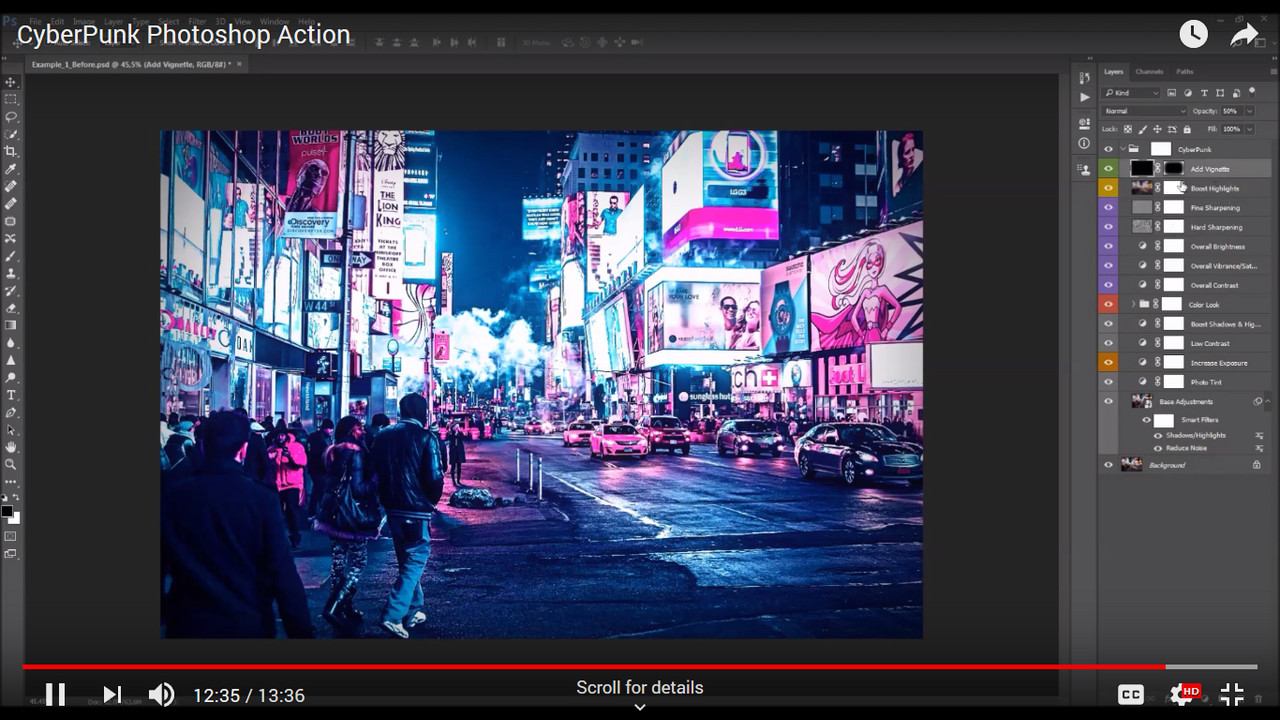The image size is (1280, 720).
Task: Hide the Color Look group
Action: (1108, 304)
